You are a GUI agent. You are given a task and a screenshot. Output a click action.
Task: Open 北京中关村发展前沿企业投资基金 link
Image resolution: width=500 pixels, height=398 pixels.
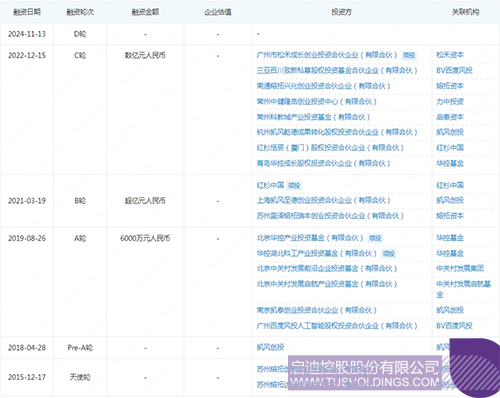[x=327, y=269]
